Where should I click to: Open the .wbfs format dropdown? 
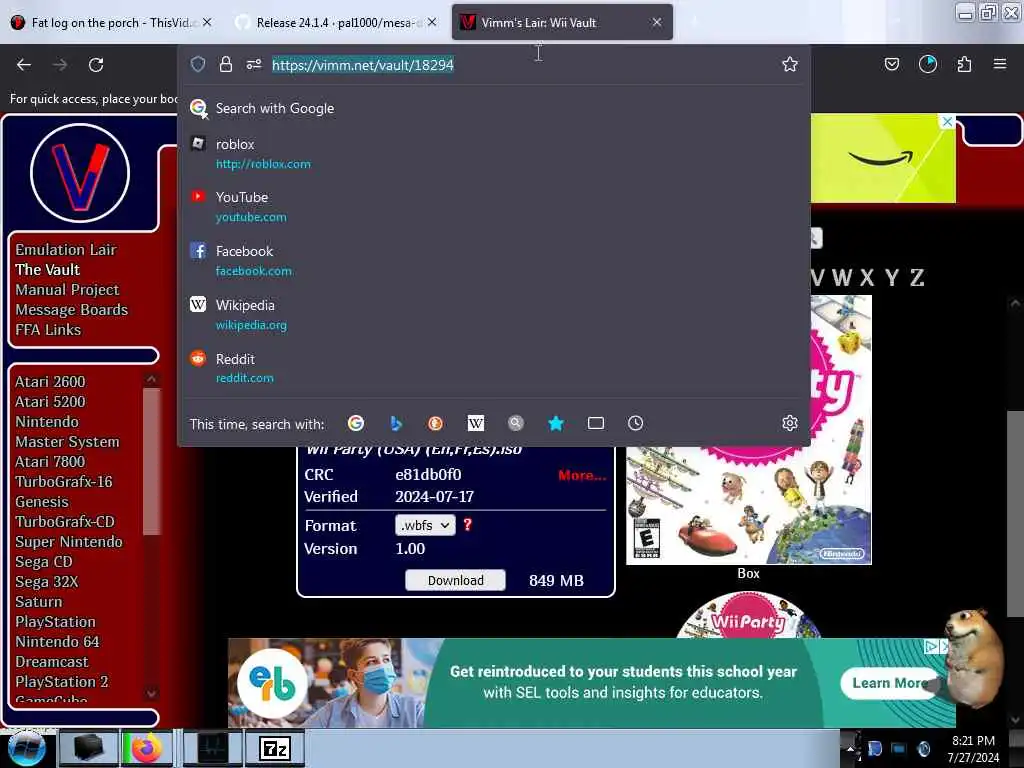425,525
